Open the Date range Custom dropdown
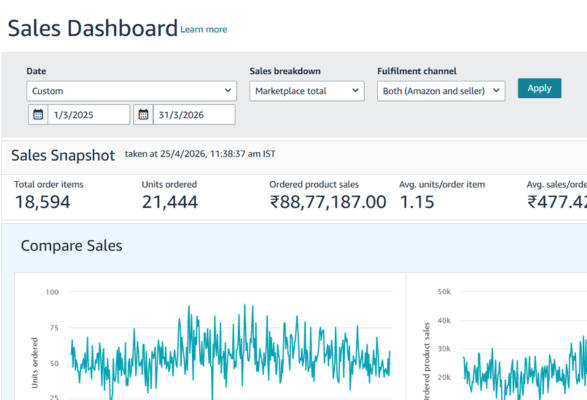 [131, 91]
